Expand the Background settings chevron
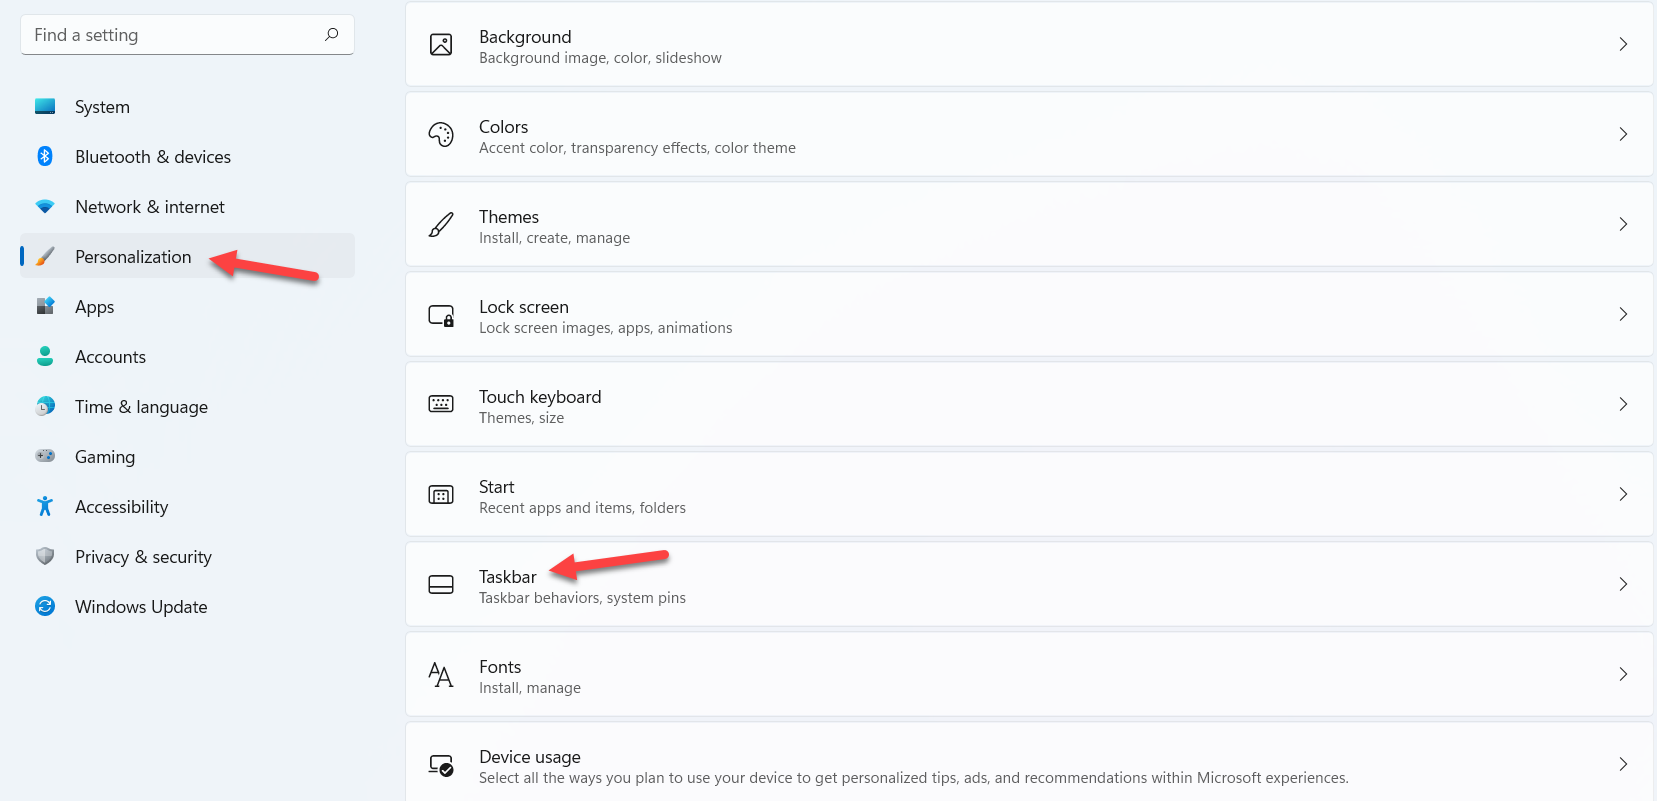Screen dimensions: 1657x801 click(x=1622, y=44)
